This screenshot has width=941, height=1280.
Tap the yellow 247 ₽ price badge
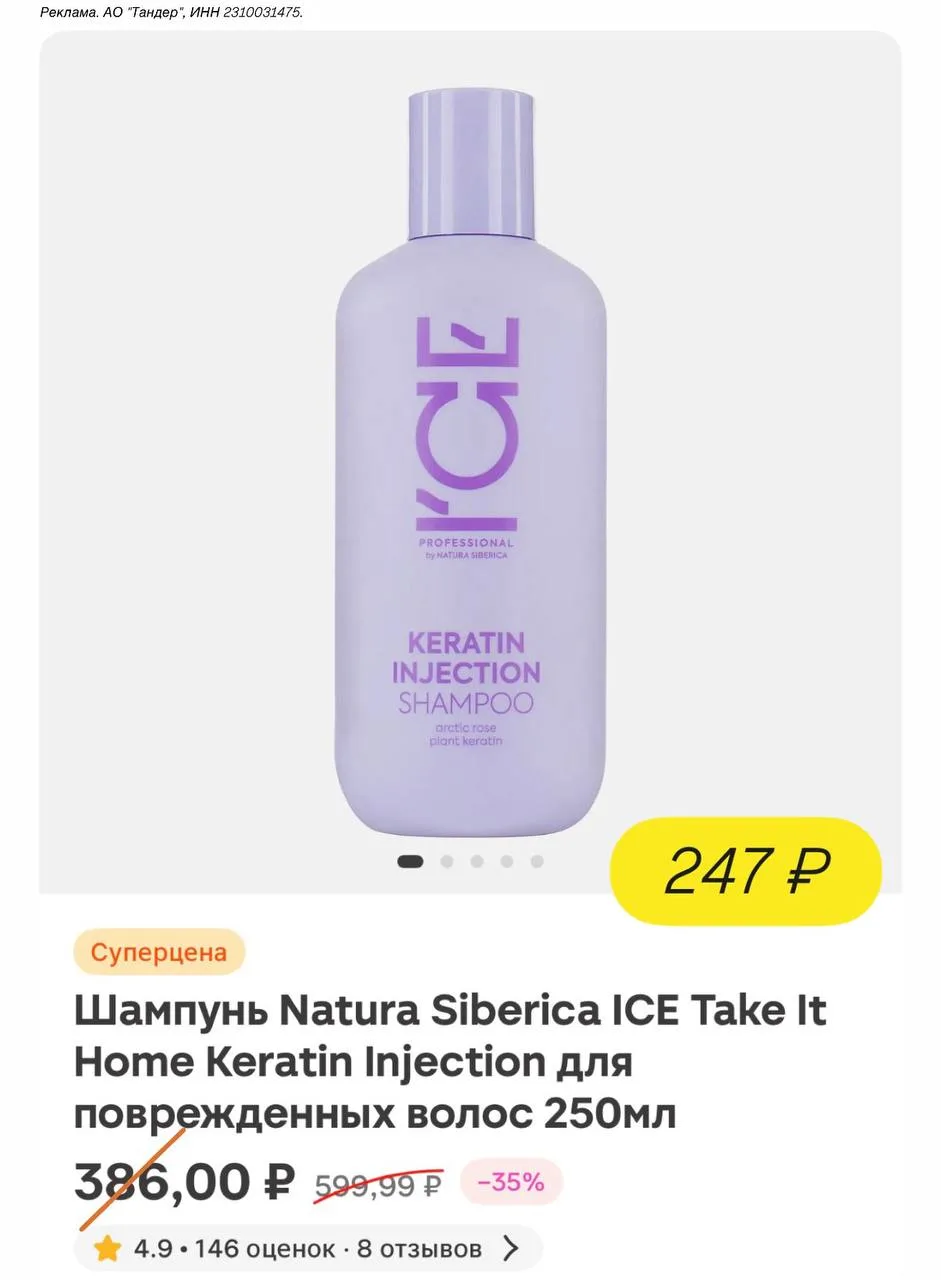pyautogui.click(x=746, y=870)
